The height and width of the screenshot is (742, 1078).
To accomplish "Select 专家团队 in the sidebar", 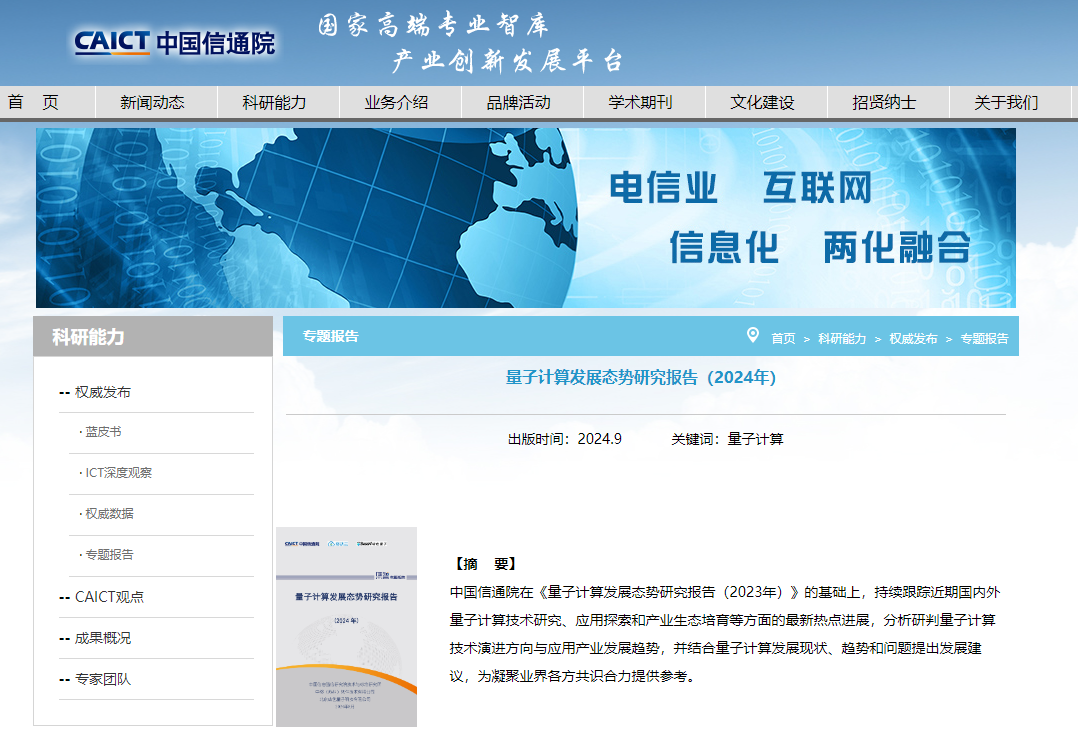I will pos(102,679).
